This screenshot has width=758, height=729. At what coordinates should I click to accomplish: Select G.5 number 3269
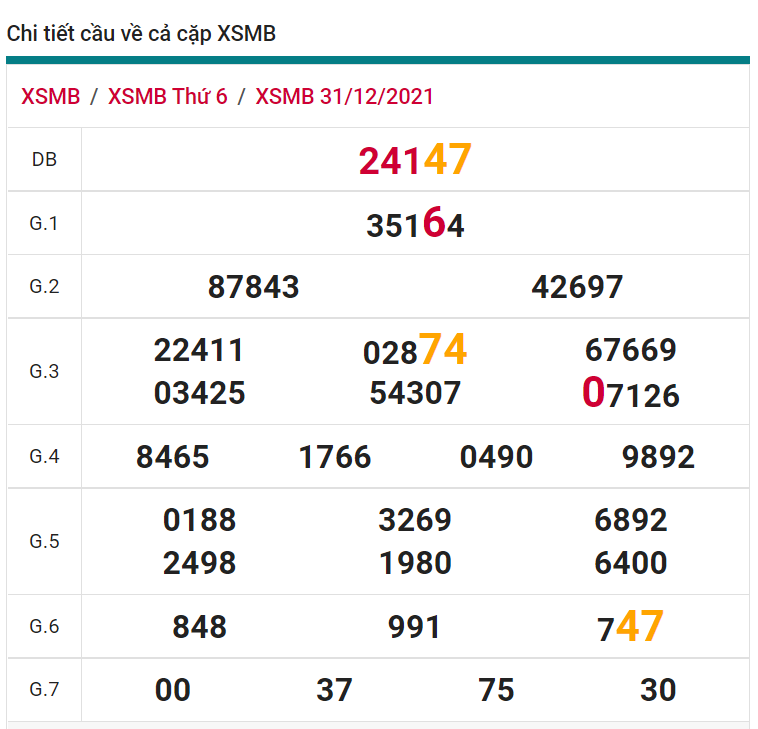[415, 521]
